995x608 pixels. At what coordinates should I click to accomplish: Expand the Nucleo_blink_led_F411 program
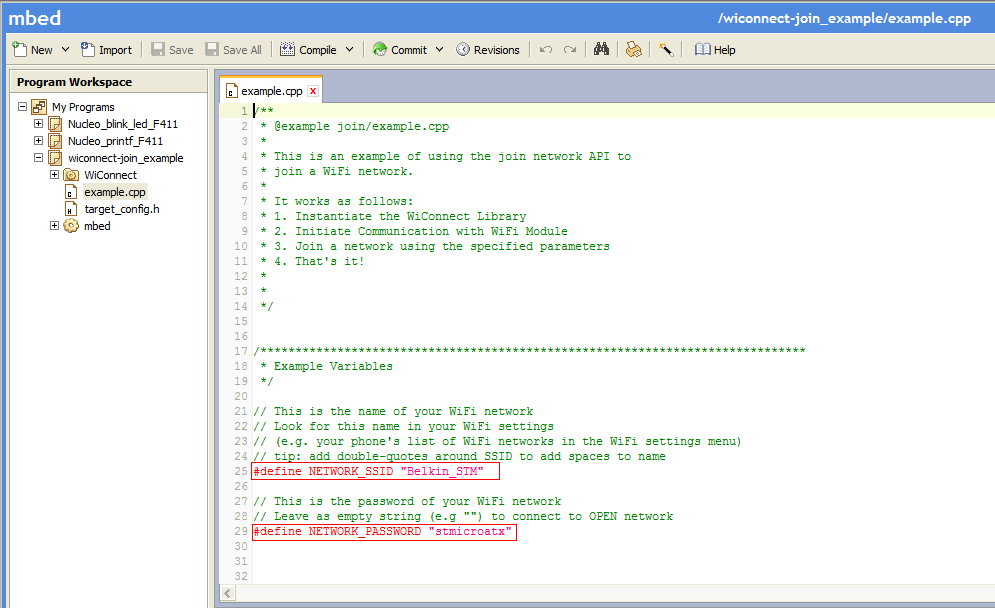(x=39, y=124)
